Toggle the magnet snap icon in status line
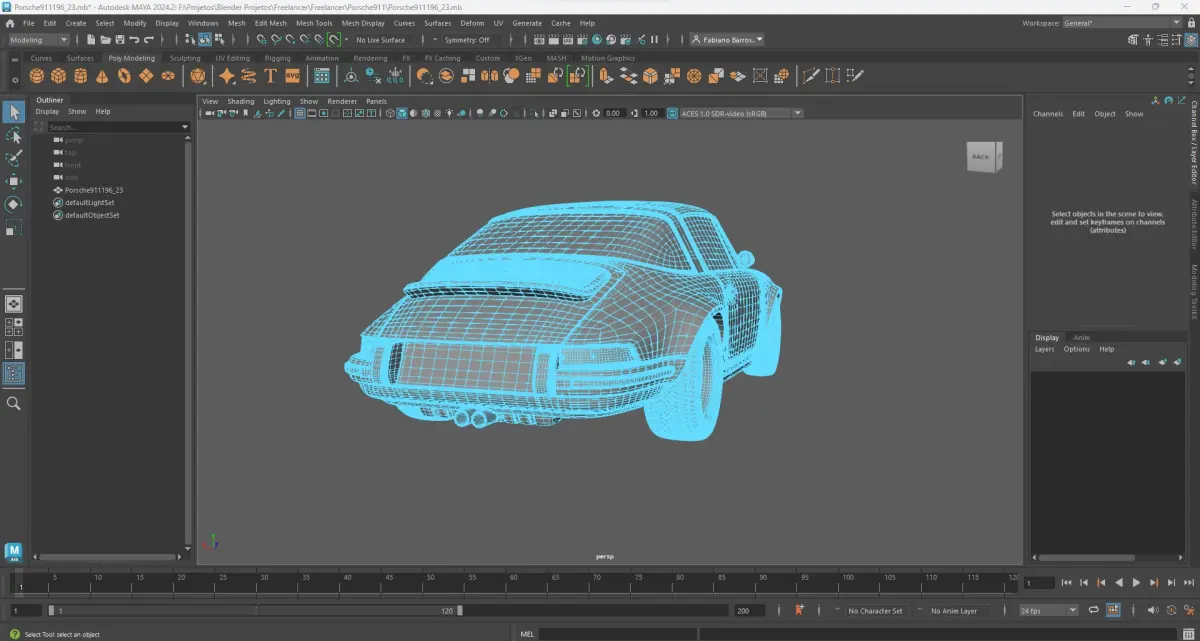Viewport: 1200px width, 641px height. click(x=334, y=40)
